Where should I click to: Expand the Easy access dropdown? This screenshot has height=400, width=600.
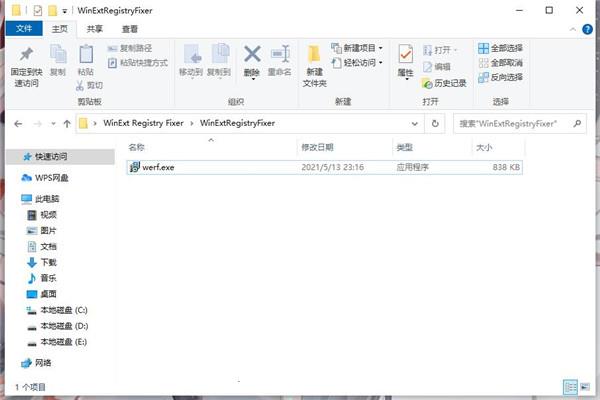381,62
